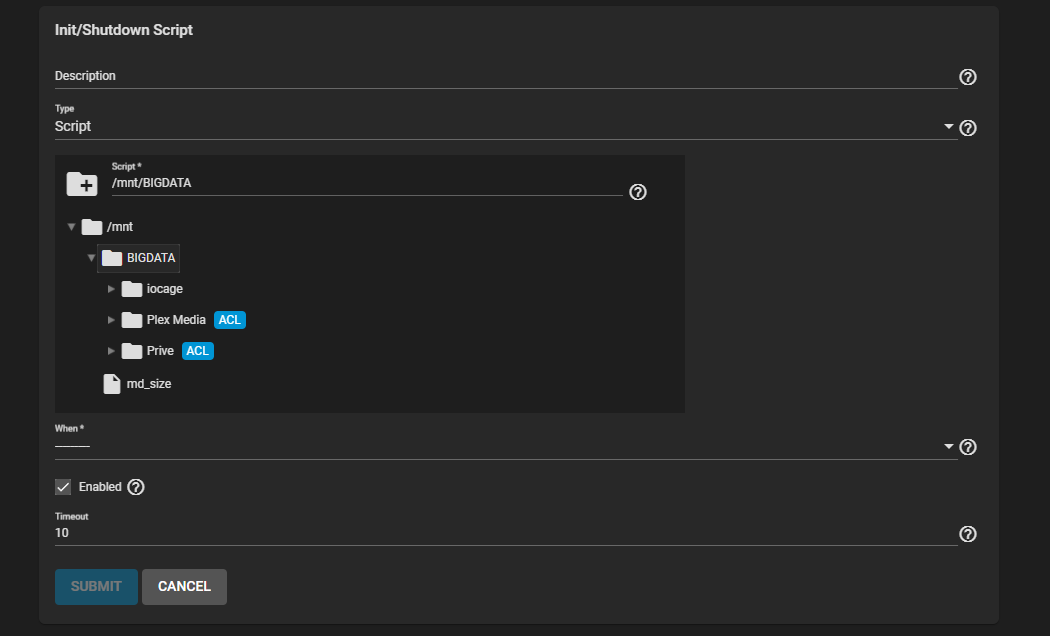This screenshot has width=1050, height=636.
Task: Open help icon beside Enabled checkbox
Action: tap(136, 487)
